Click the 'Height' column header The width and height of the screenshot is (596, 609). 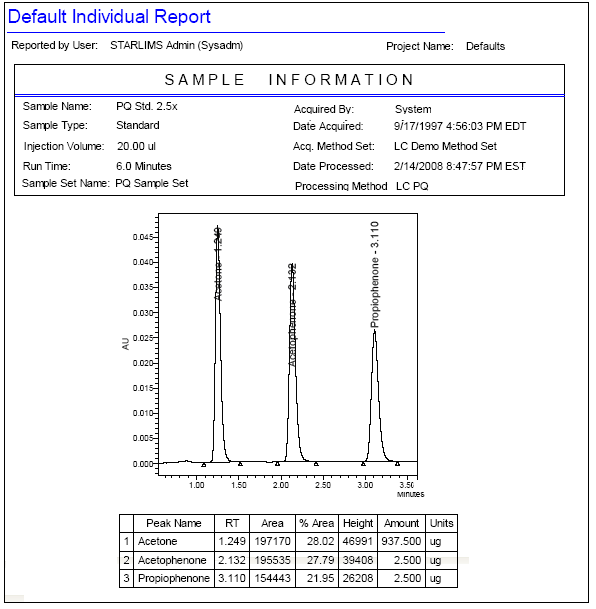pyautogui.click(x=358, y=524)
